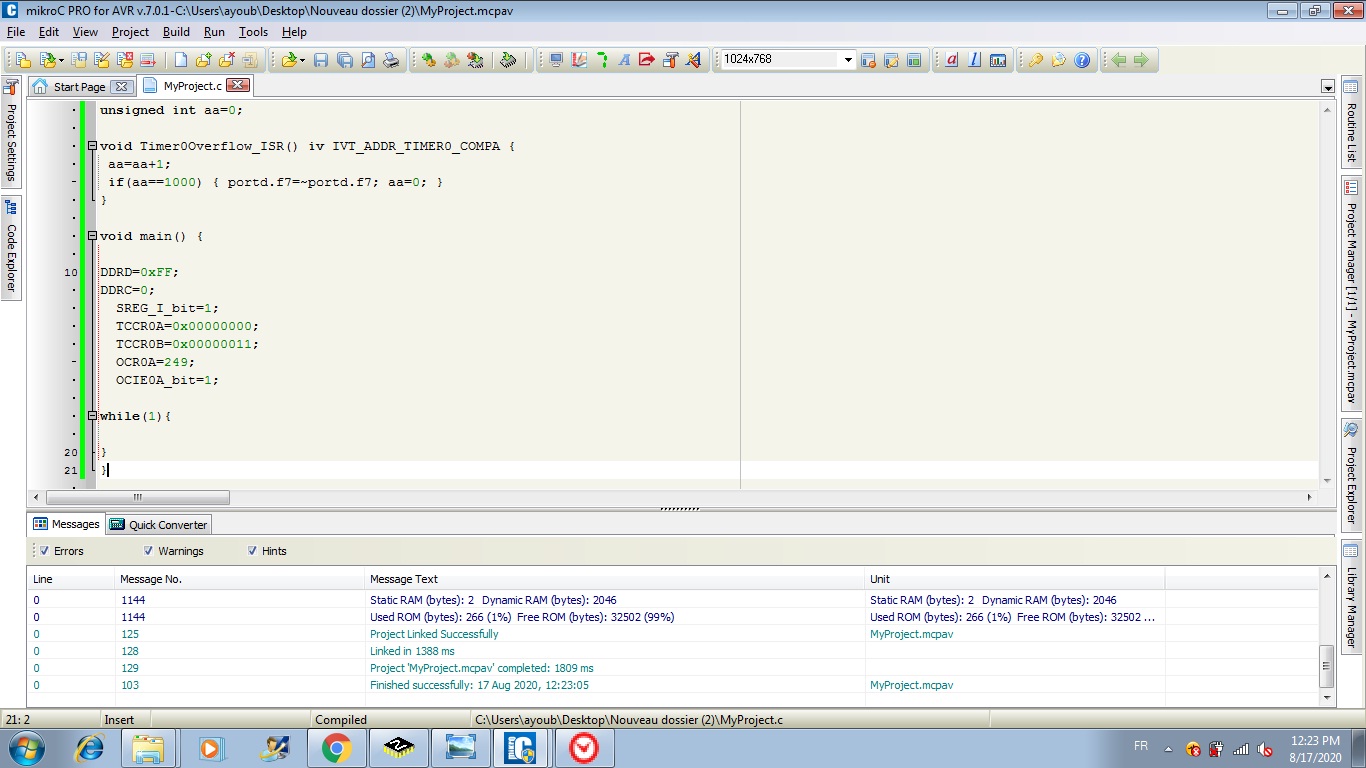
Task: Click the red italic 'a' assembly icon
Action: (951, 60)
